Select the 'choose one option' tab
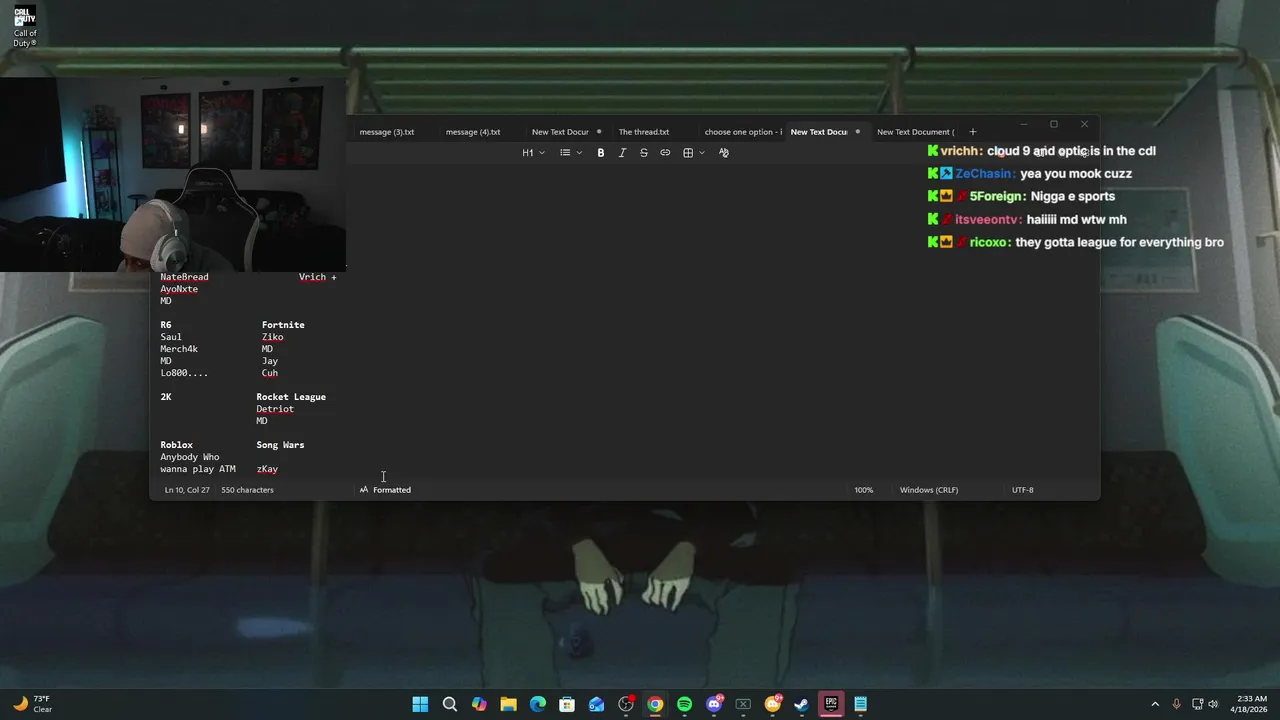The width and height of the screenshot is (1280, 720). pyautogui.click(x=743, y=132)
